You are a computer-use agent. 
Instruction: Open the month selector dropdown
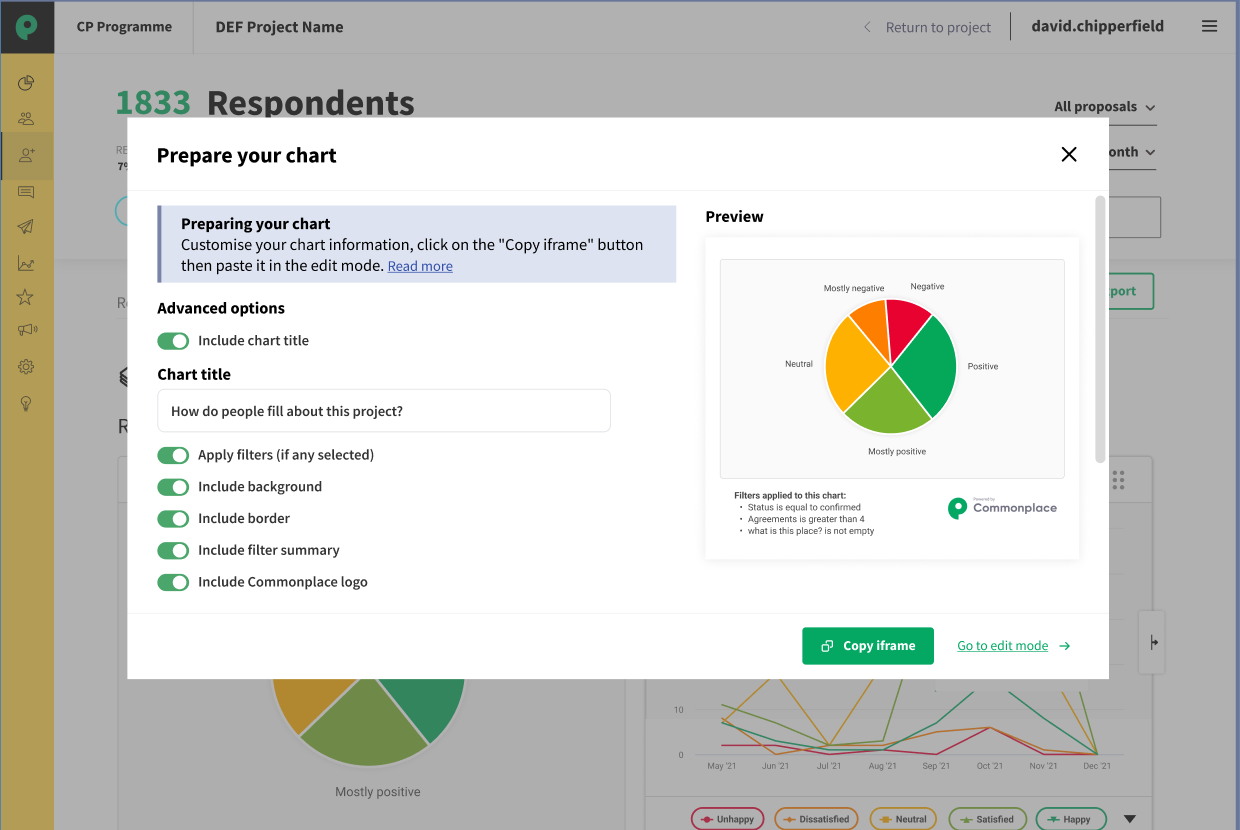click(x=1132, y=152)
